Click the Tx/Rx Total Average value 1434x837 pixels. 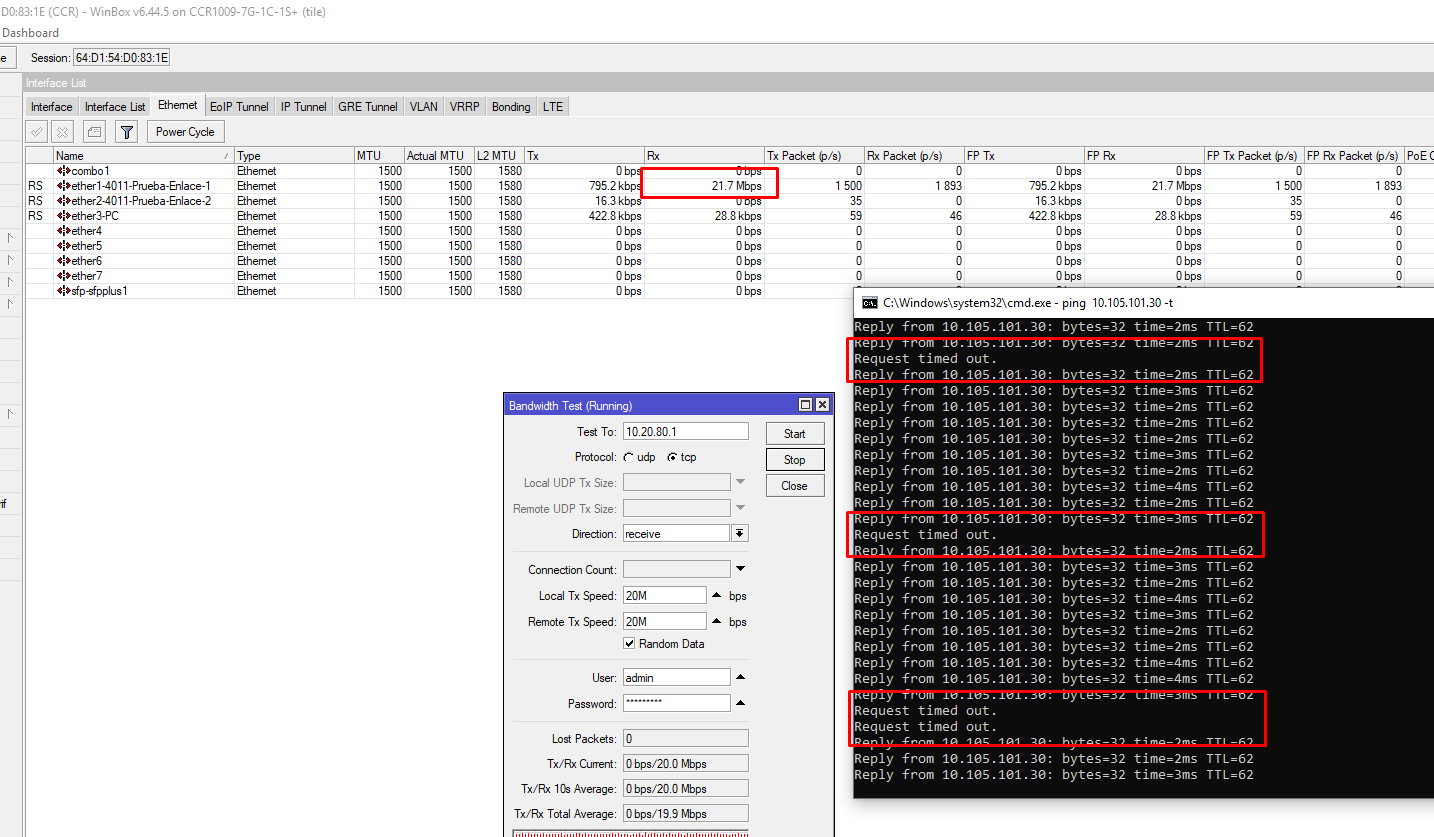(685, 814)
